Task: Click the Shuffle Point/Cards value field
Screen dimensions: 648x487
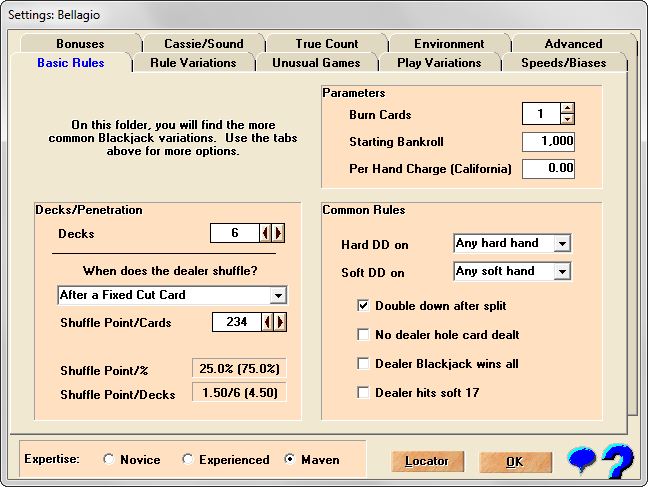Action: pos(237,322)
